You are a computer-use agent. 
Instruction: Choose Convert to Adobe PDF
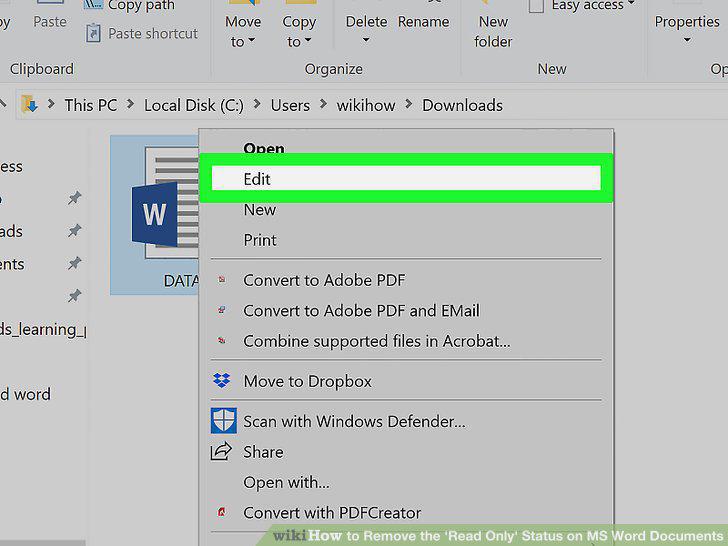tap(324, 280)
